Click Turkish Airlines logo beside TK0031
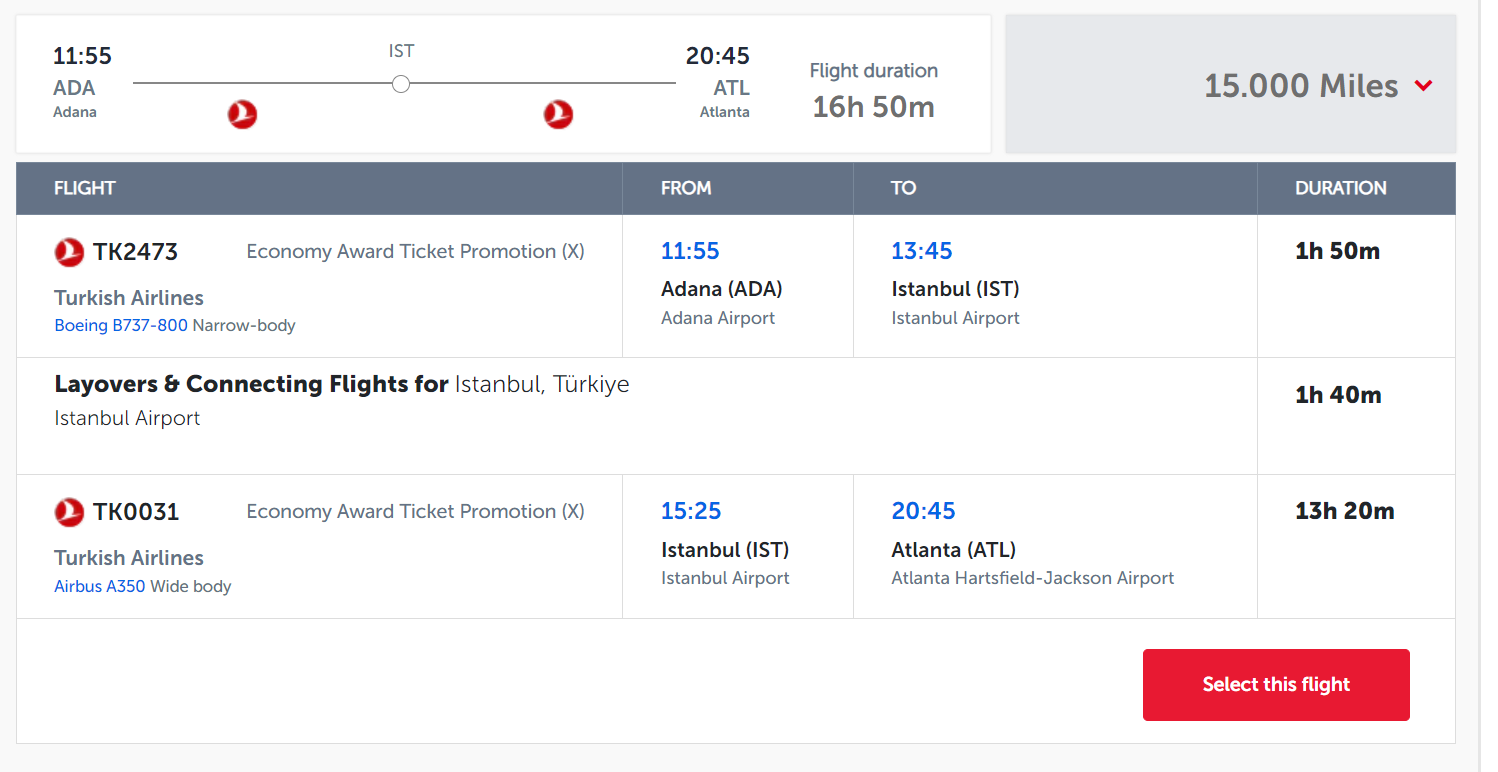The height and width of the screenshot is (772, 1498). point(69,512)
